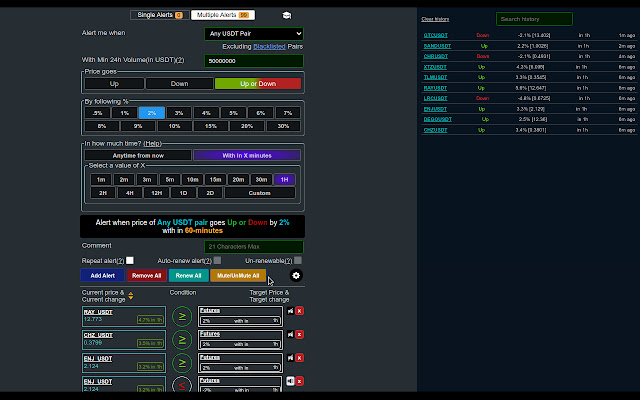Select the 2% change option
Image resolution: width=640 pixels, height=400 pixels.
coord(152,113)
